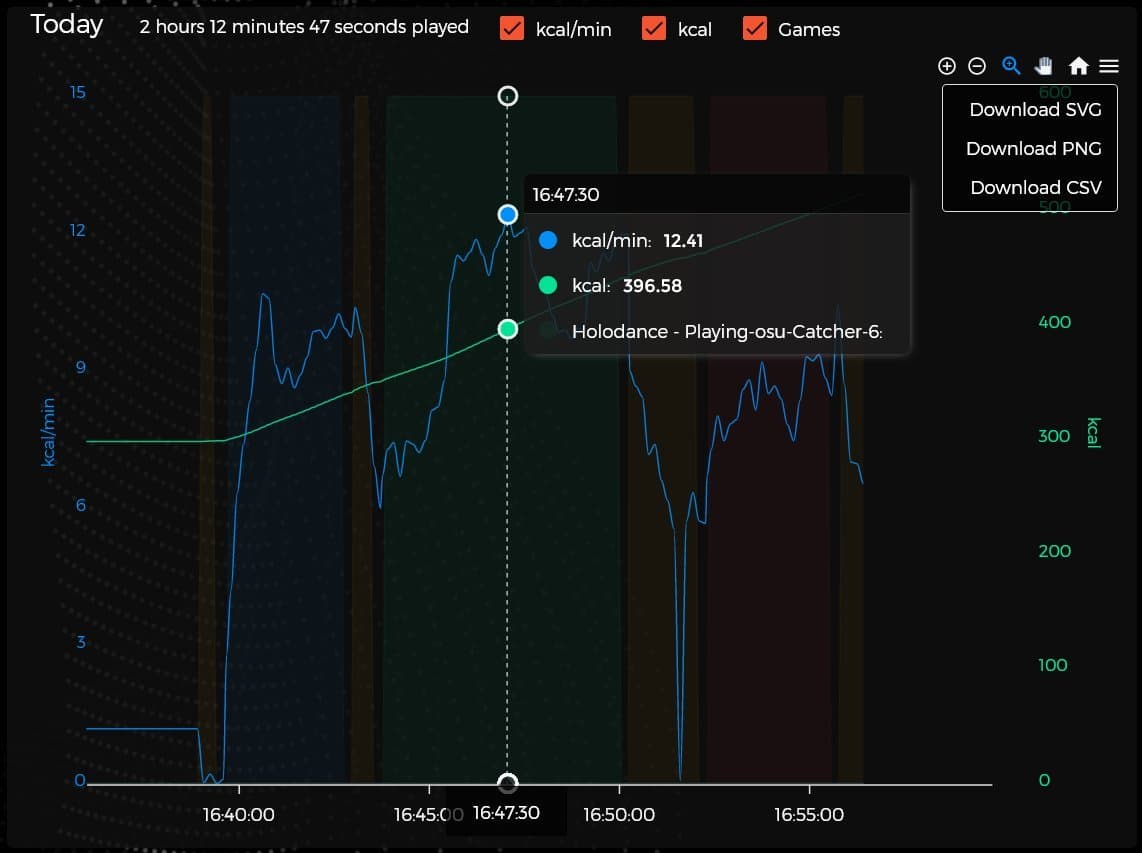This screenshot has width=1142, height=853.
Task: Click the blue kcal/min axis title
Action: pos(48,432)
